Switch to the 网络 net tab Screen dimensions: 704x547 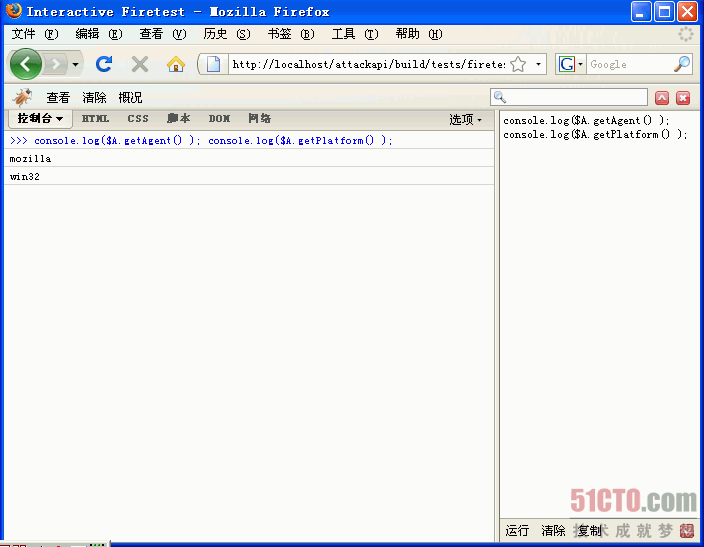[260, 119]
